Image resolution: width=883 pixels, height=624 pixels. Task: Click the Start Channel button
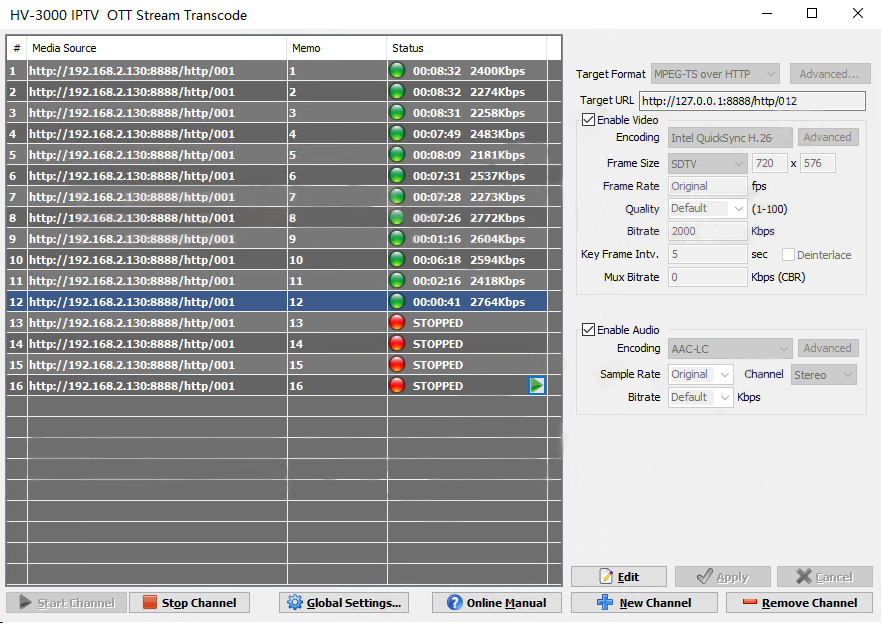[x=66, y=603]
